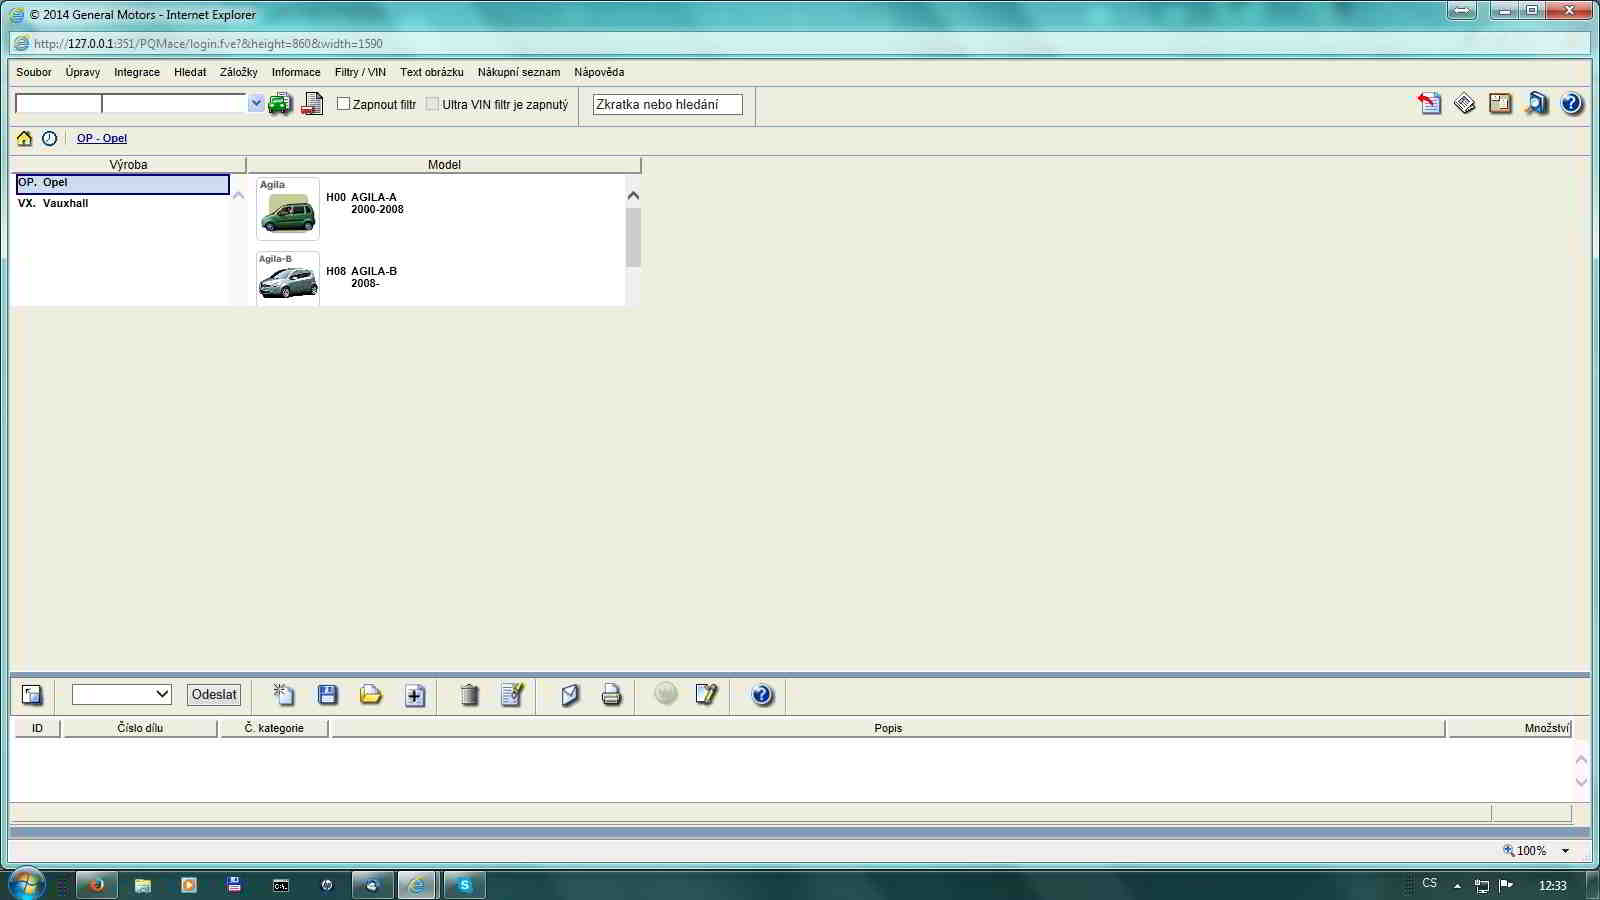The width and height of the screenshot is (1600, 900).
Task: Toggle the Ultra VIN filtr checkbox
Action: coord(432,104)
